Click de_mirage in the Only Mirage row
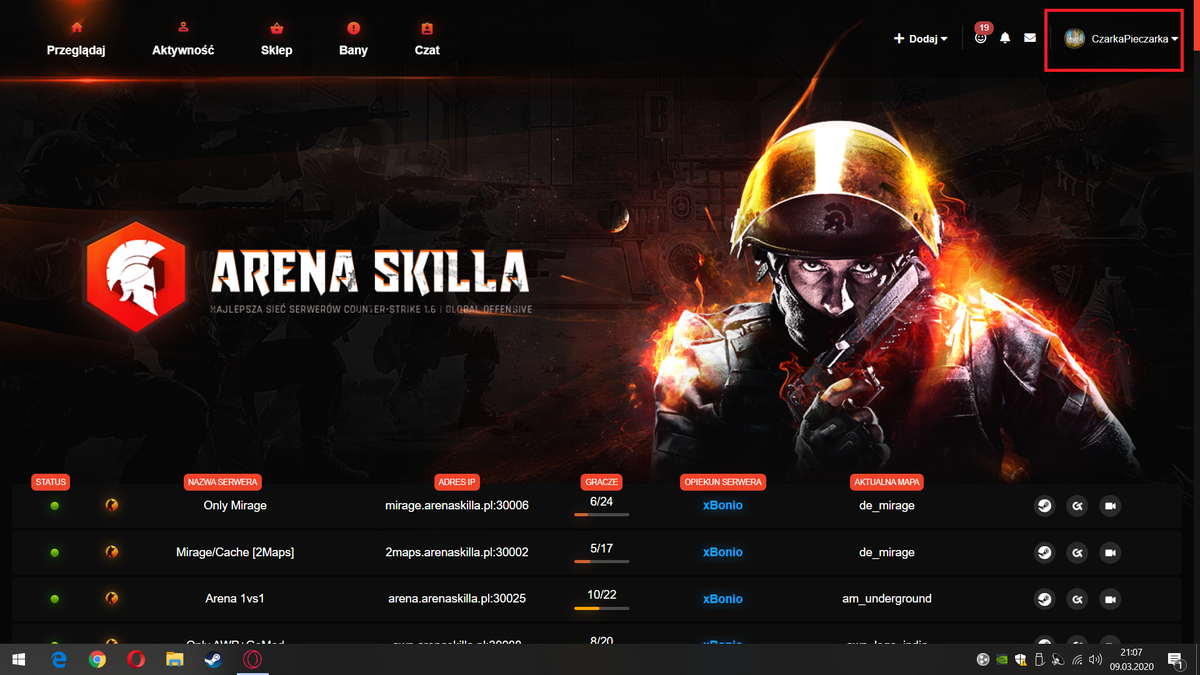 (x=887, y=506)
